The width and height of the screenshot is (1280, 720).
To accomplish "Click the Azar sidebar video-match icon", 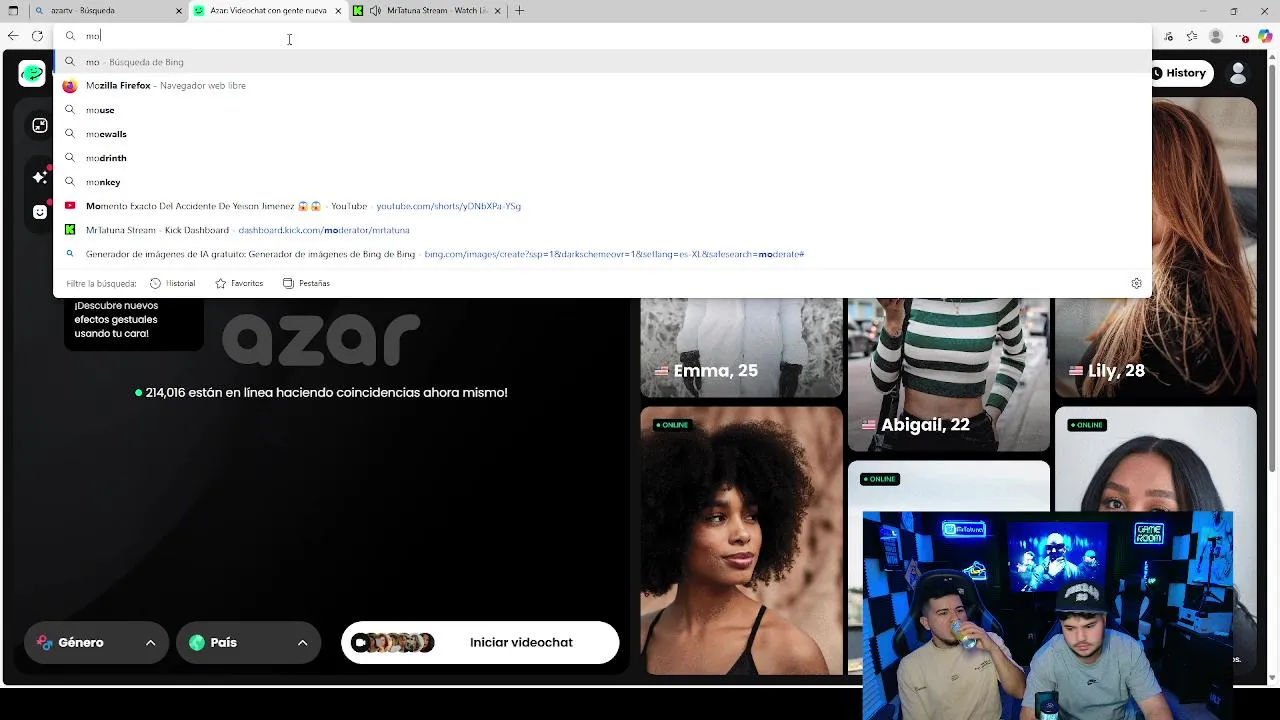I will pos(40,125).
